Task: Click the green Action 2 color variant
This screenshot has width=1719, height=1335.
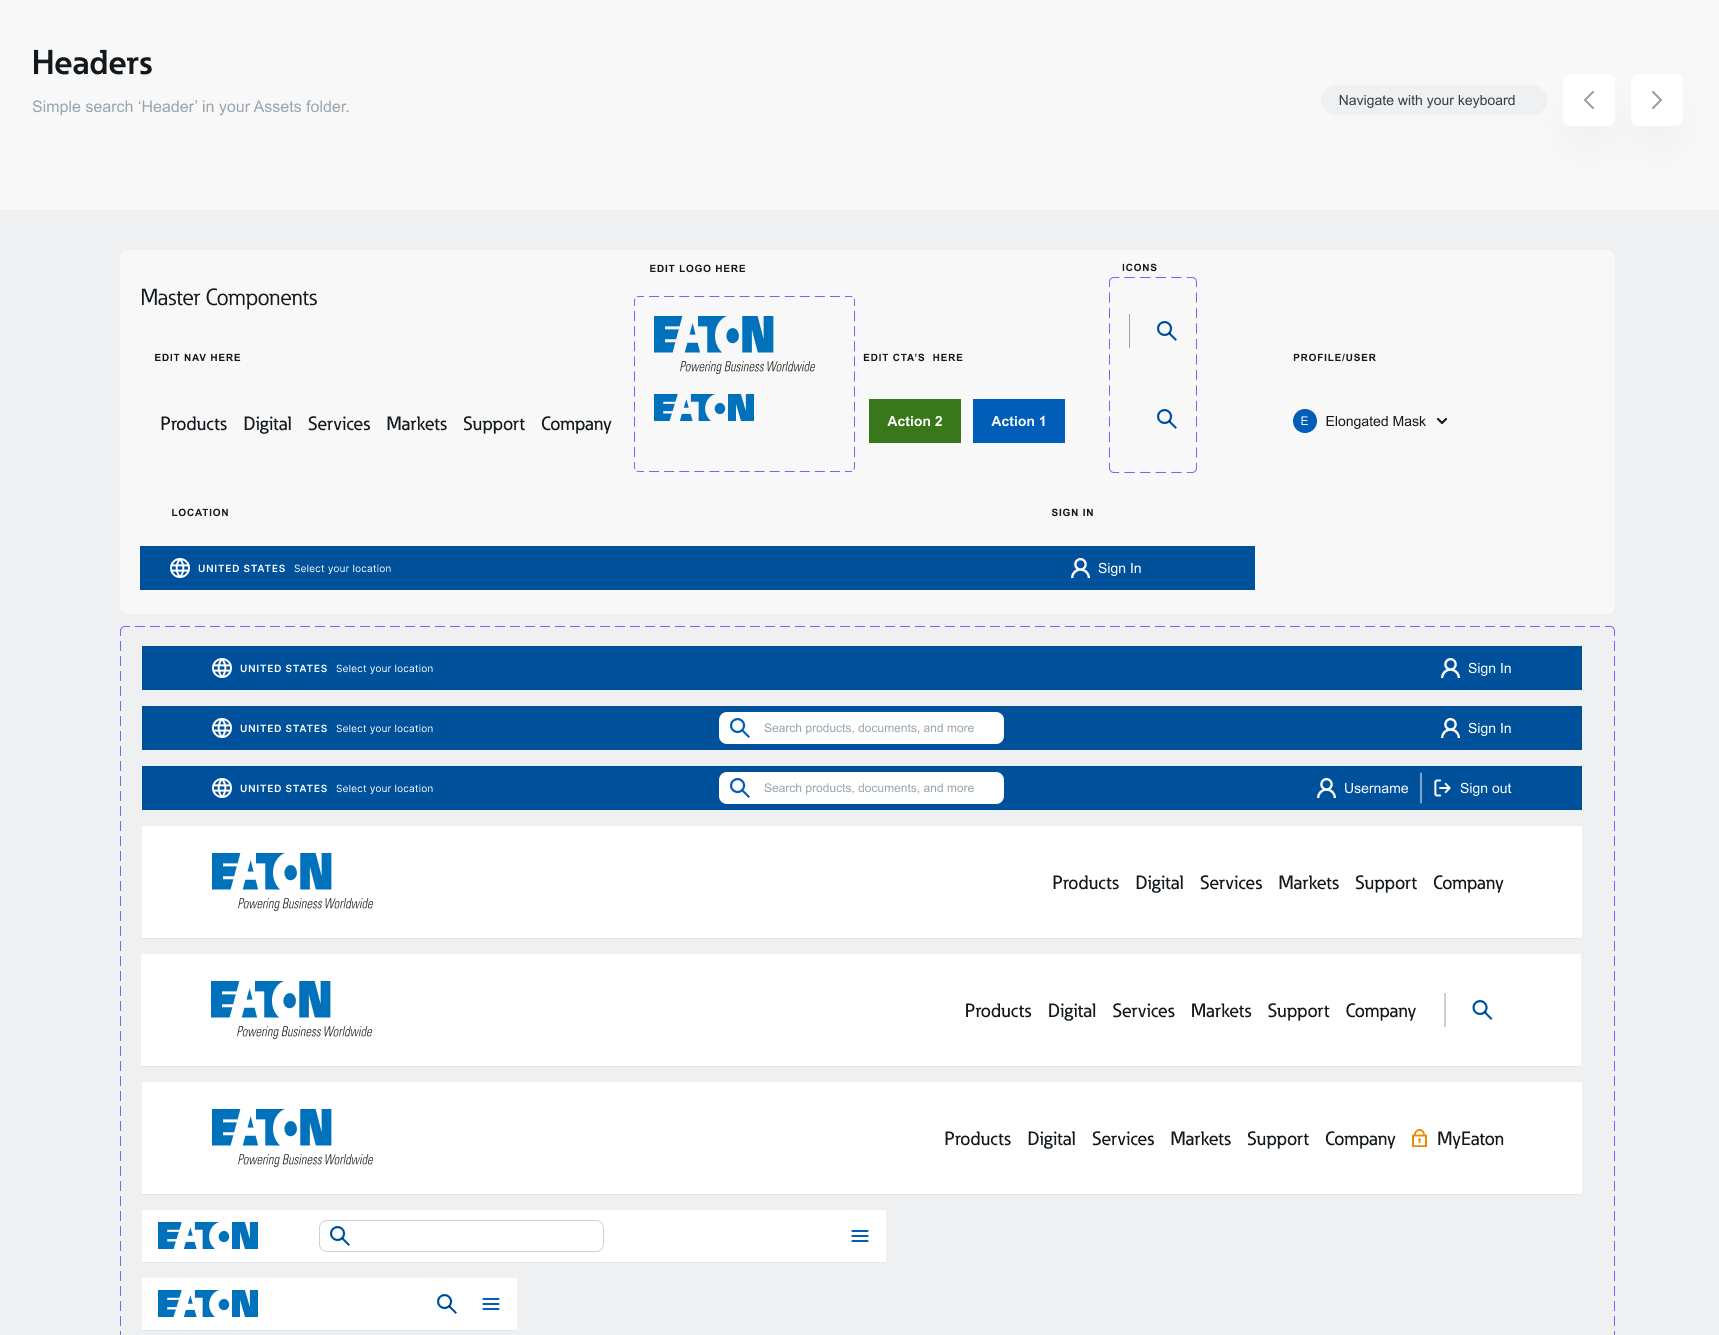Action: pyautogui.click(x=914, y=421)
